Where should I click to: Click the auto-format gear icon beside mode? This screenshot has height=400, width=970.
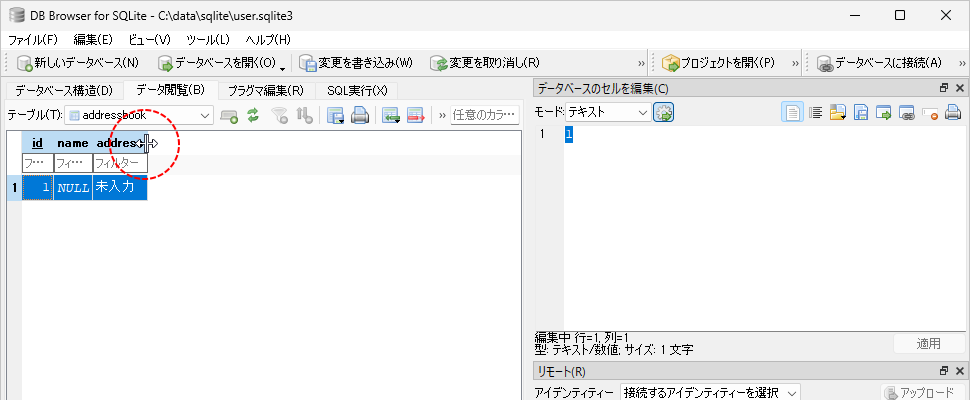tap(663, 113)
